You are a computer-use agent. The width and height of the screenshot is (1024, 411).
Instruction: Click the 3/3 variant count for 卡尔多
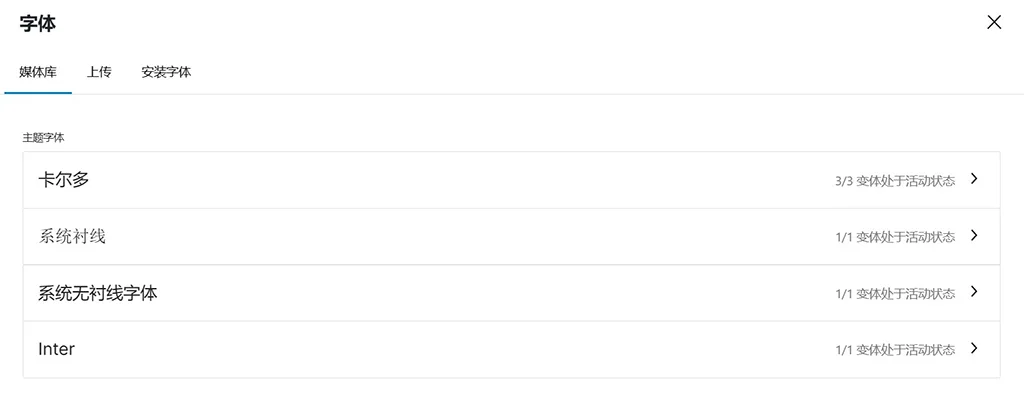843,181
